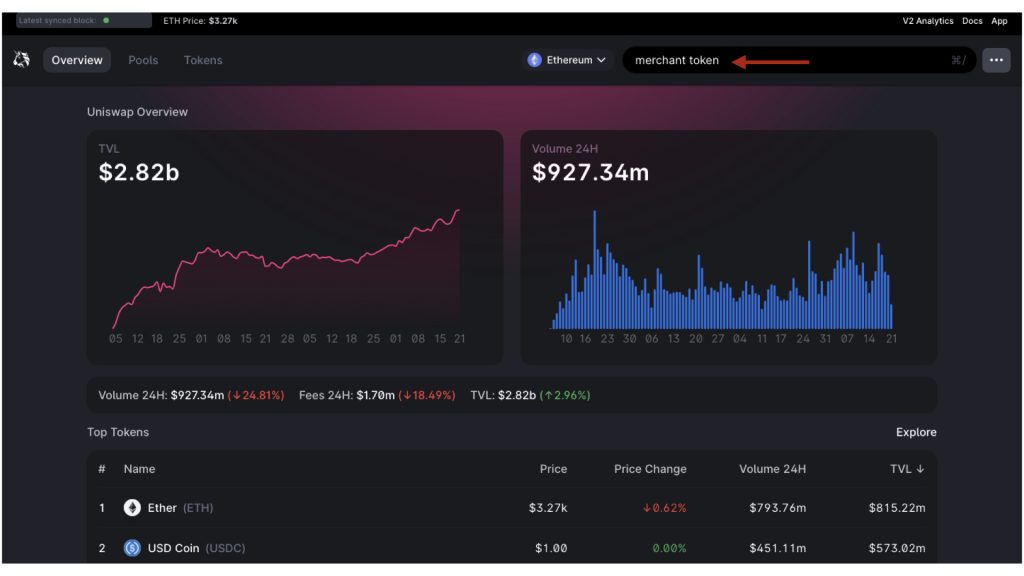Open the three-dots more menu
Screen dimensions: 1024x576
tap(996, 60)
